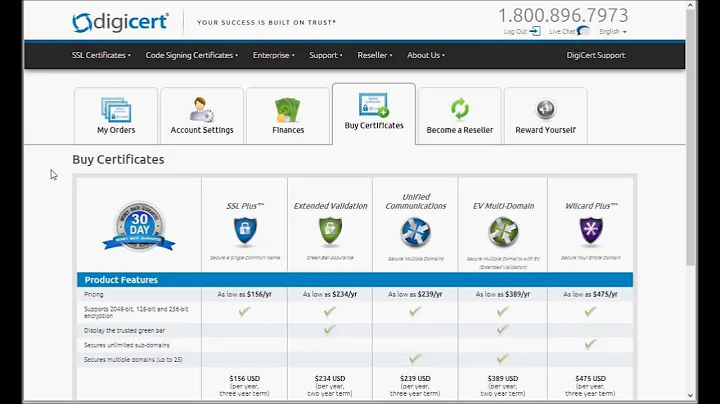Click the Live Chat link text
Screen dimensions: 720x404
[562, 32]
